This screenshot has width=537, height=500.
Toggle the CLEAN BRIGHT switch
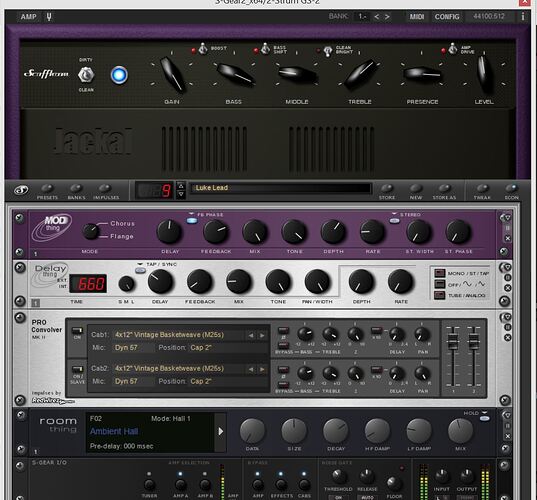[327, 51]
